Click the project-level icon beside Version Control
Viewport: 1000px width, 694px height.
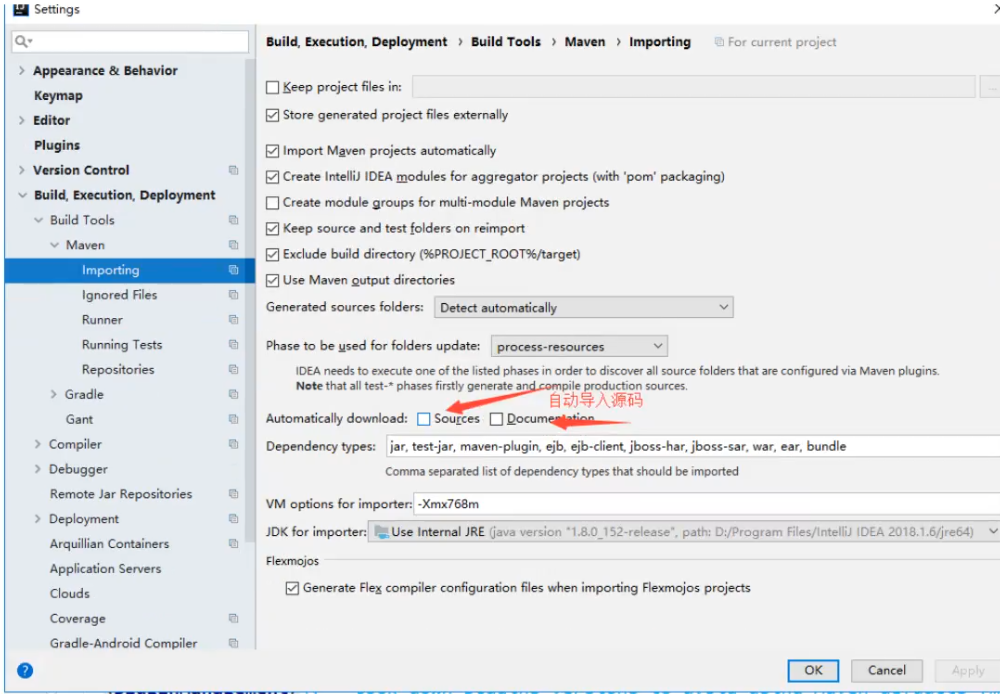[x=233, y=170]
